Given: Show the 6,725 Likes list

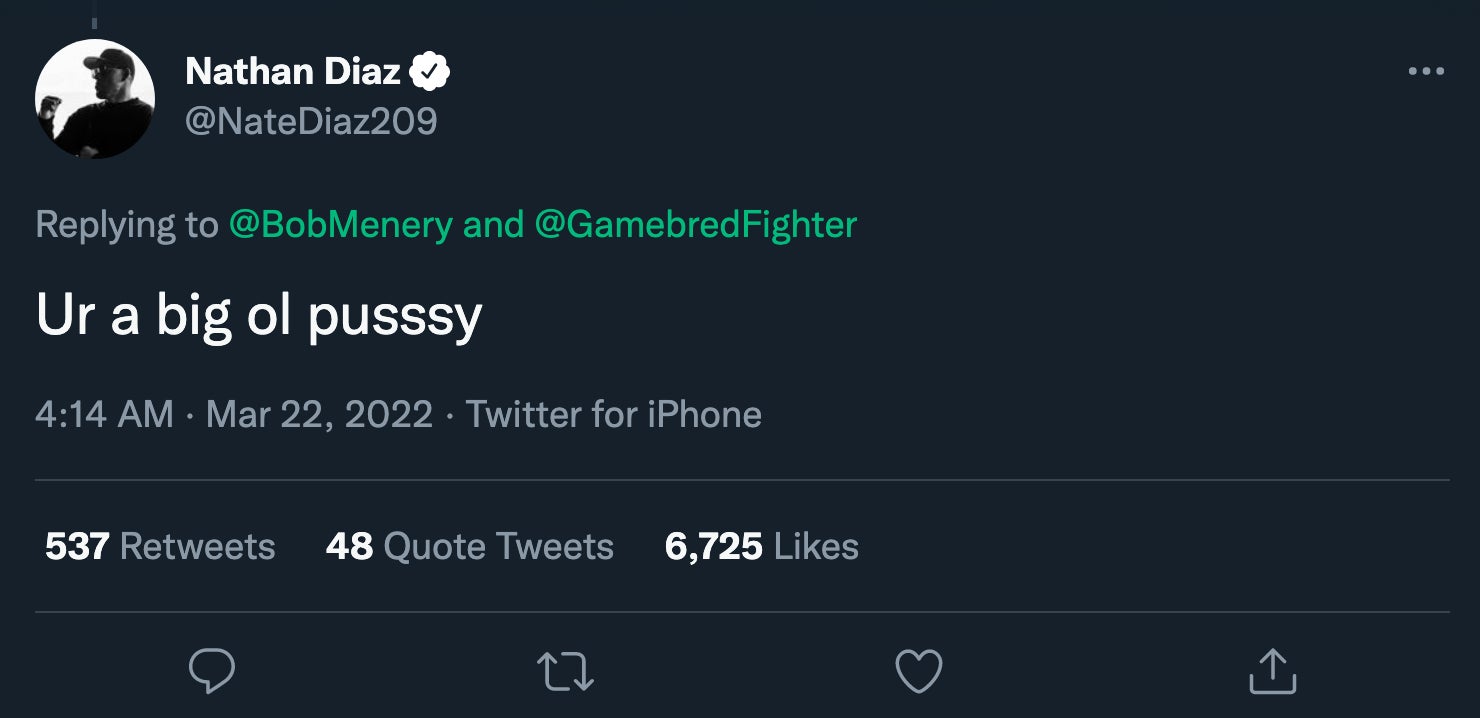Looking at the screenshot, I should click(x=761, y=547).
